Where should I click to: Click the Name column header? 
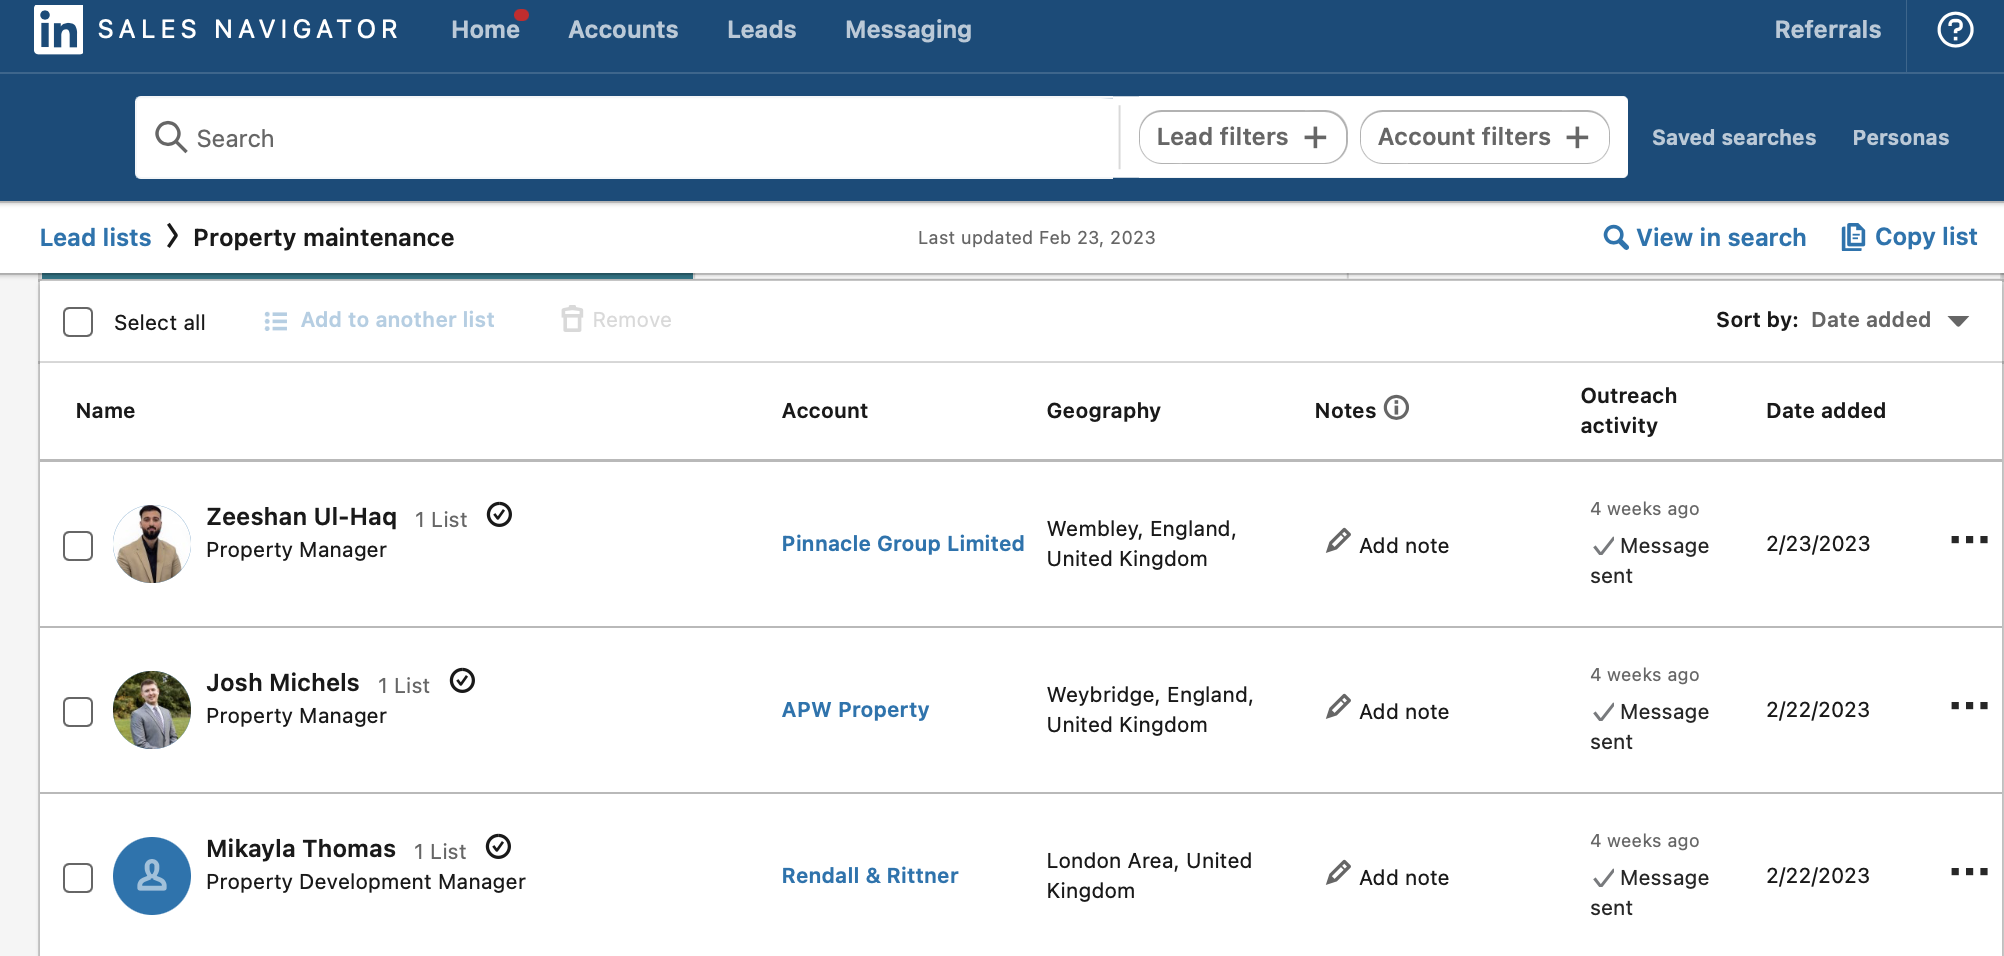click(105, 411)
